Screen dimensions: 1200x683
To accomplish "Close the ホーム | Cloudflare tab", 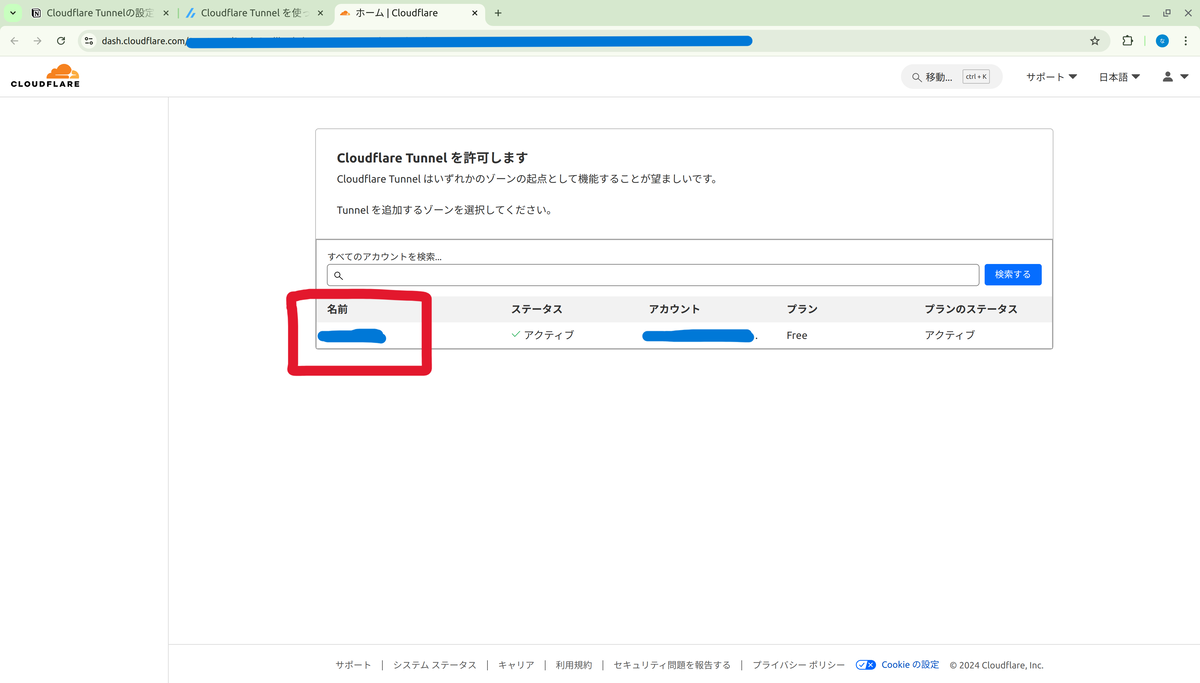I will pyautogui.click(x=475, y=13).
